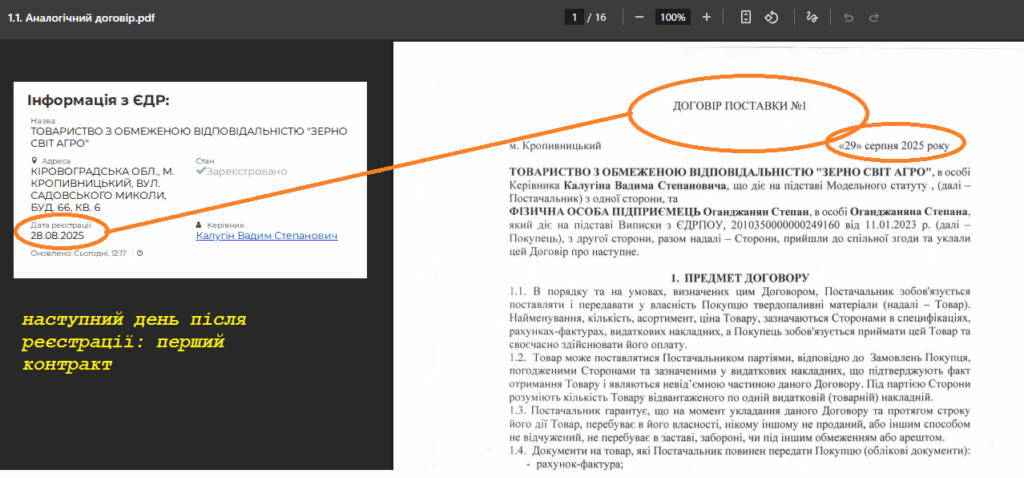This screenshot has height=478, width=1024.
Task: Click the 100% zoom level field
Action: click(673, 18)
